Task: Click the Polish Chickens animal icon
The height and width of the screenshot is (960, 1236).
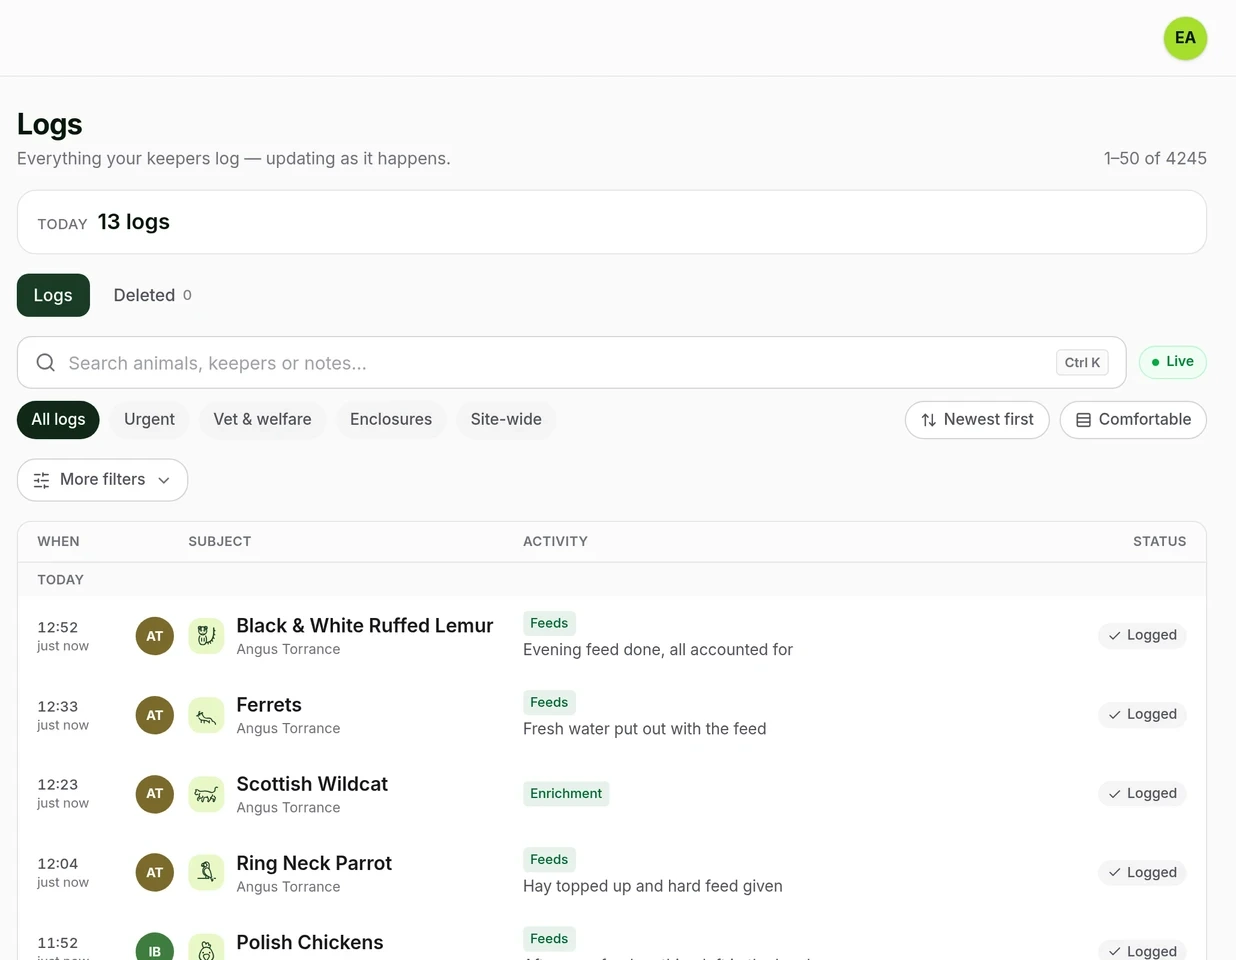Action: (206, 947)
